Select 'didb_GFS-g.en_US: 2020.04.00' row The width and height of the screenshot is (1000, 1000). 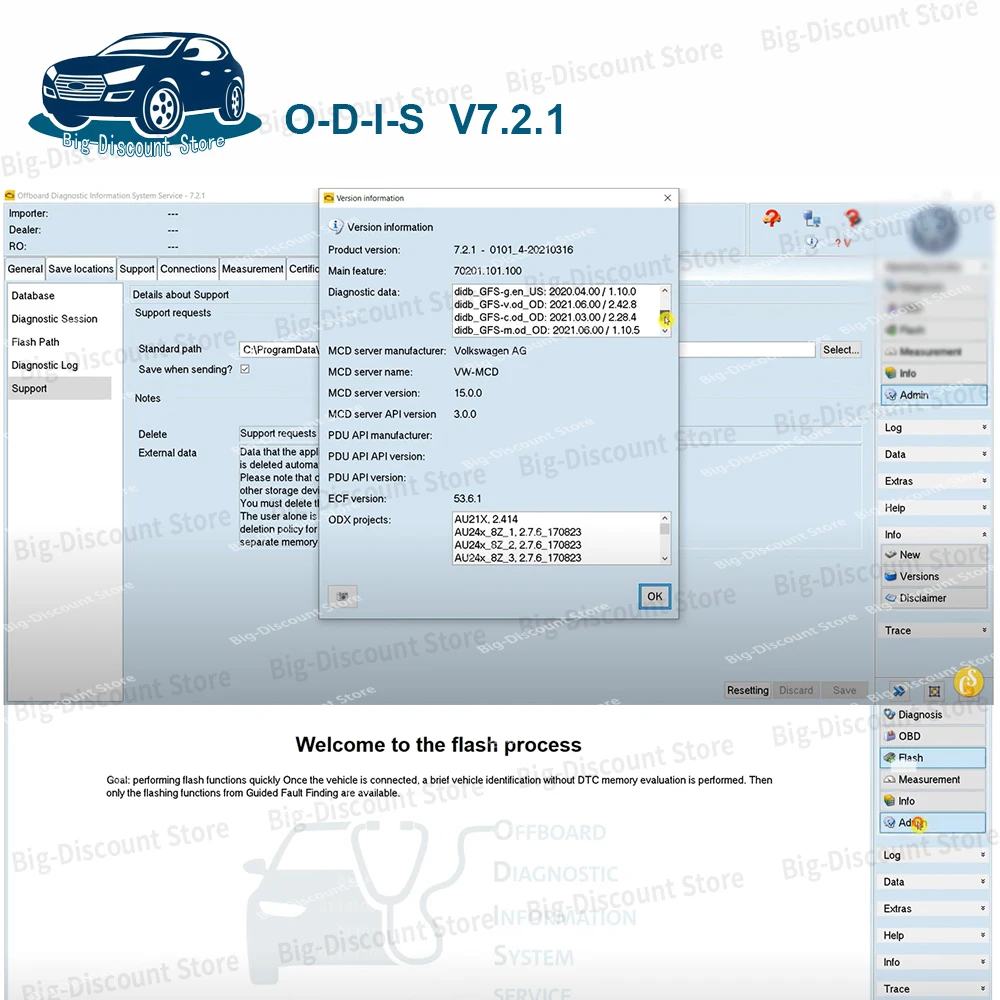click(x=545, y=291)
